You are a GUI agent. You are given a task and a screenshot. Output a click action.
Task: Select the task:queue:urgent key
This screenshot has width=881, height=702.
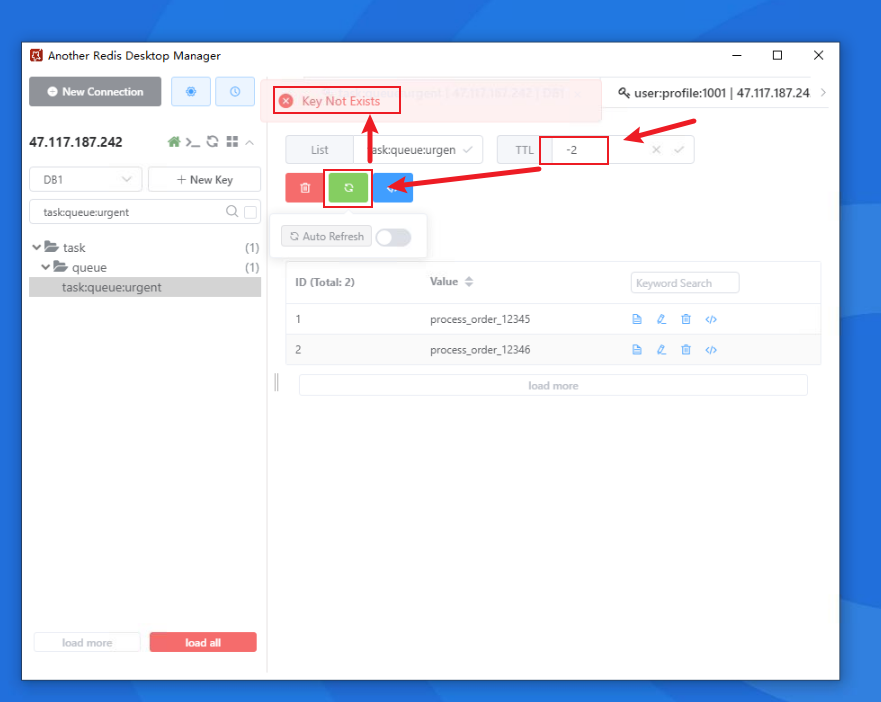[x=145, y=287]
